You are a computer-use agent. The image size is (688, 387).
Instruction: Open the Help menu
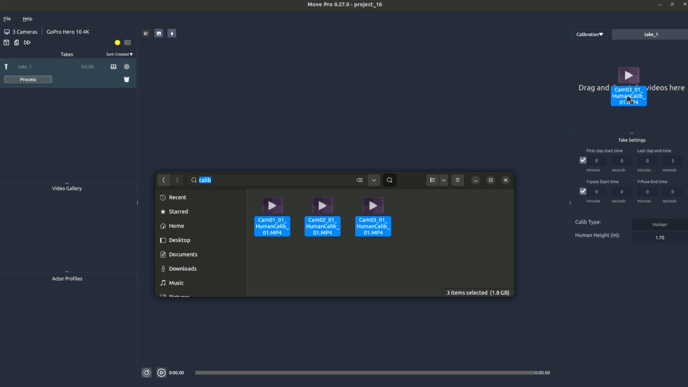point(27,19)
